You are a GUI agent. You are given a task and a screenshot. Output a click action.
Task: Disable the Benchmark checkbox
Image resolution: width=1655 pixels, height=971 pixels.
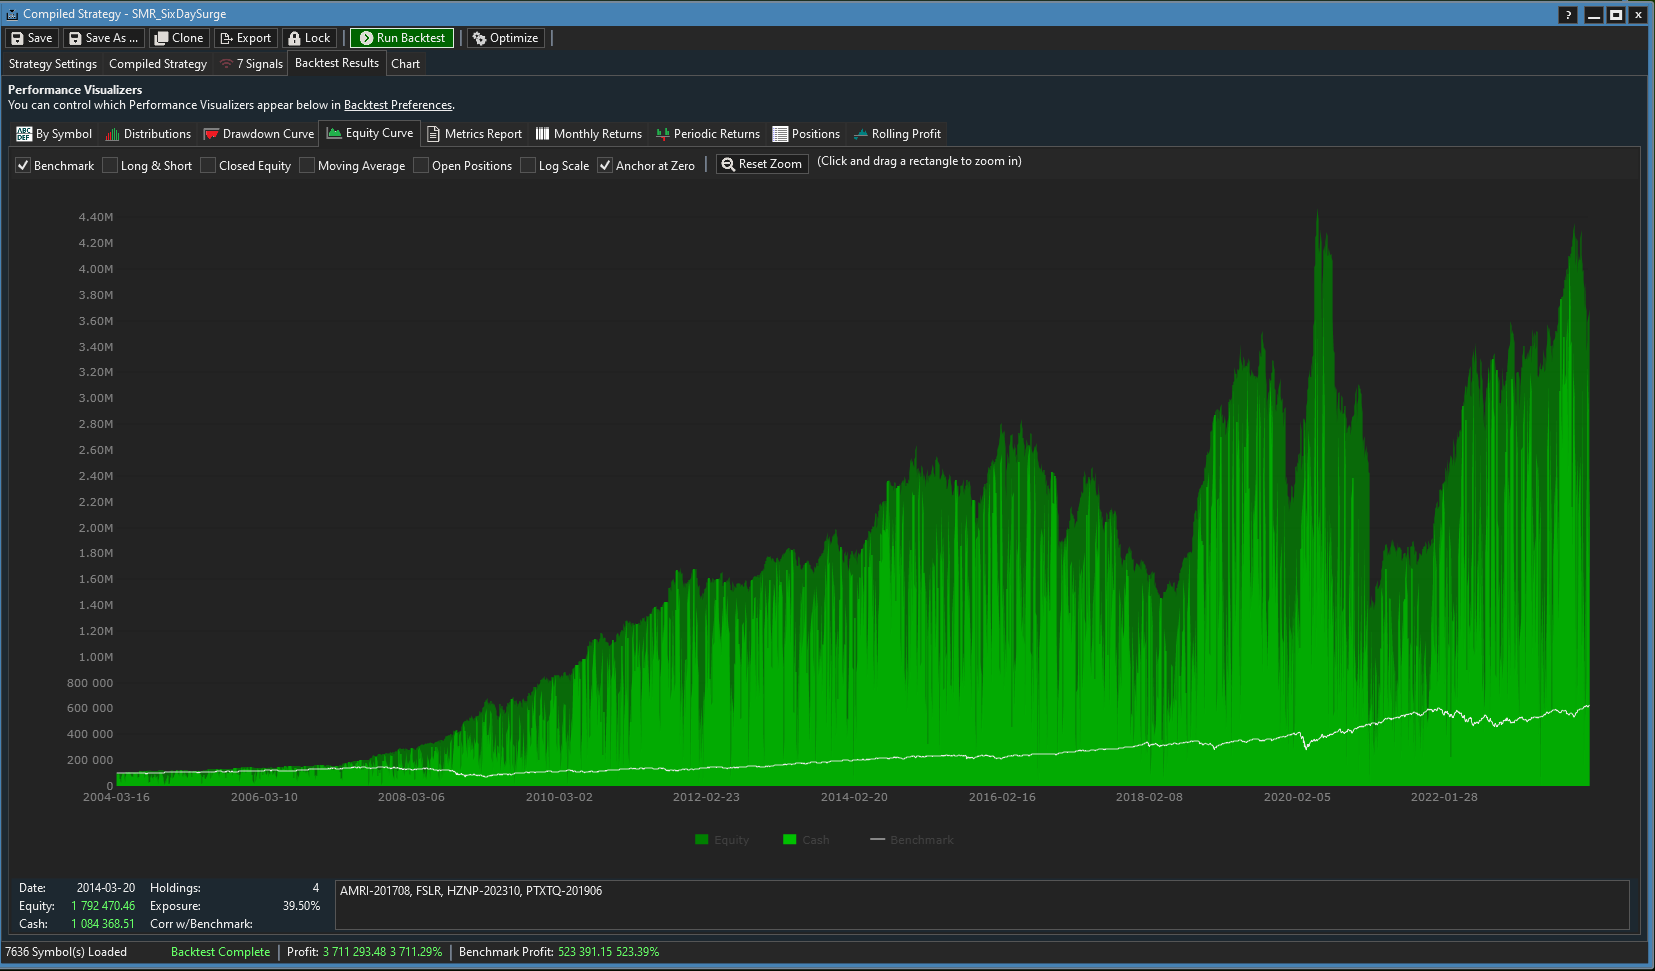(23, 166)
